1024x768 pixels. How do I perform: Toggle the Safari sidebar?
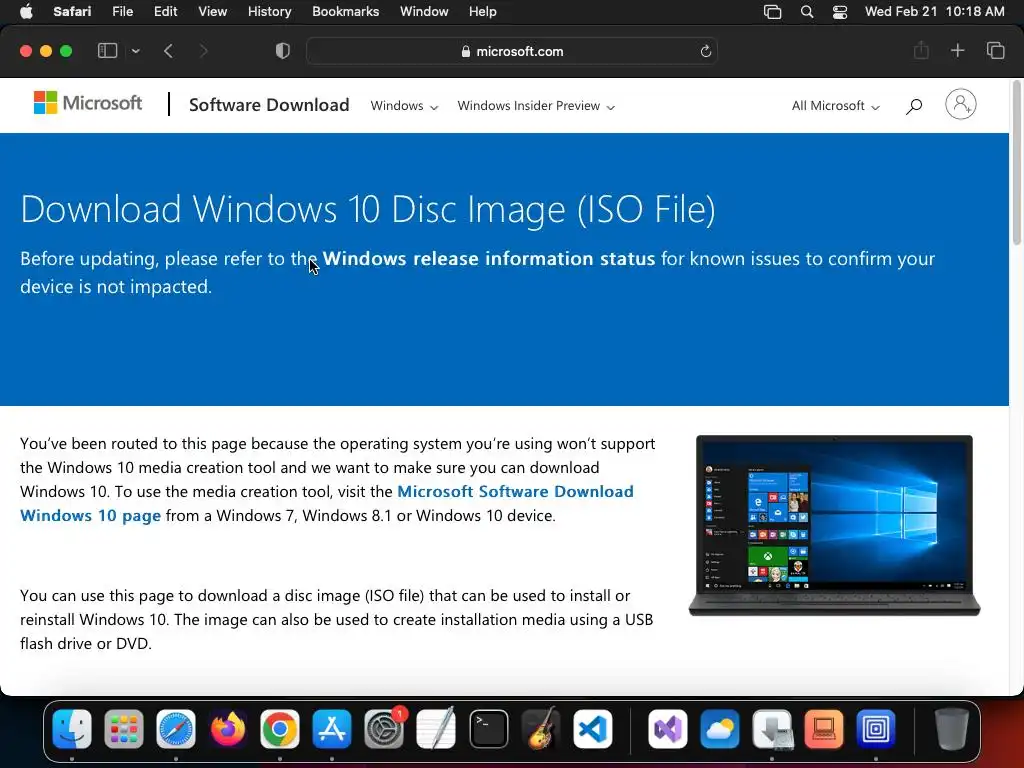coord(107,51)
